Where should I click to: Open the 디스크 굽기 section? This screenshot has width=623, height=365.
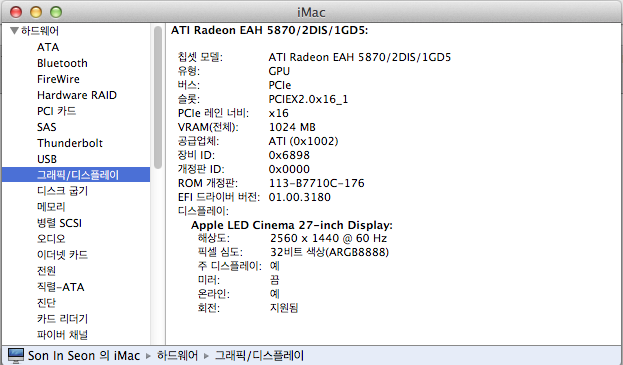pyautogui.click(x=62, y=191)
